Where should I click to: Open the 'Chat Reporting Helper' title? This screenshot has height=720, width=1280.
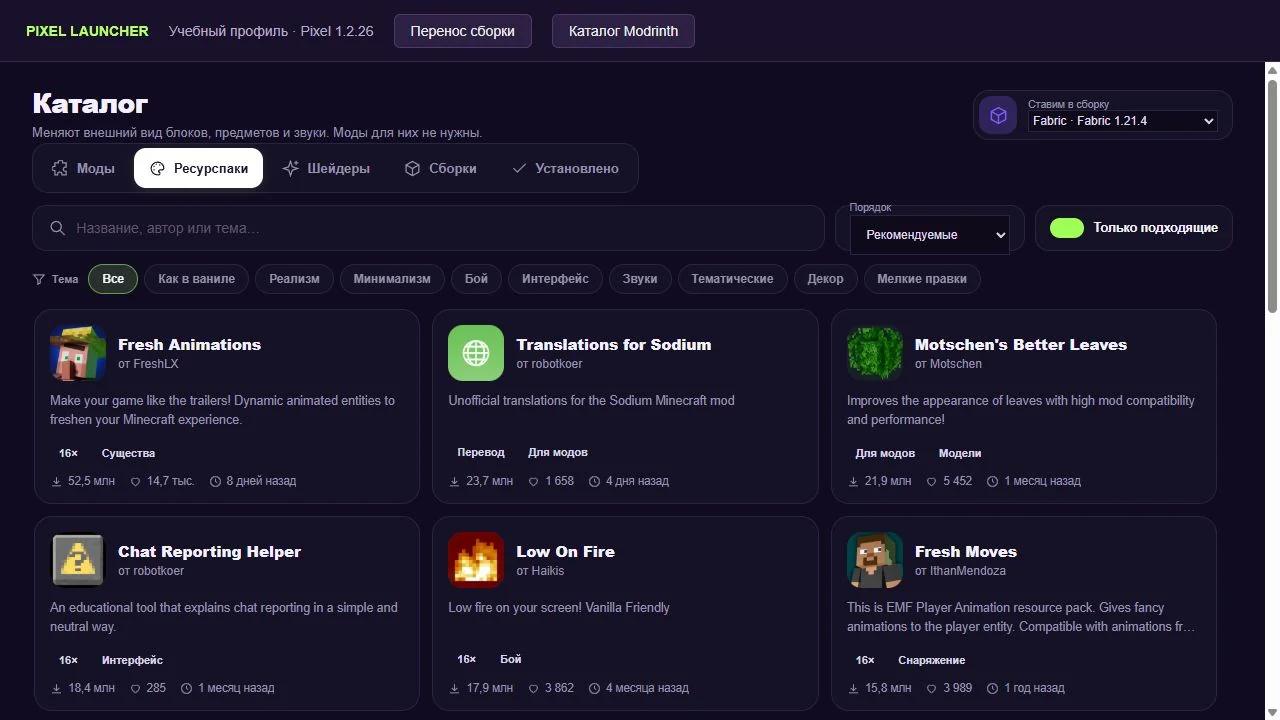tap(209, 552)
